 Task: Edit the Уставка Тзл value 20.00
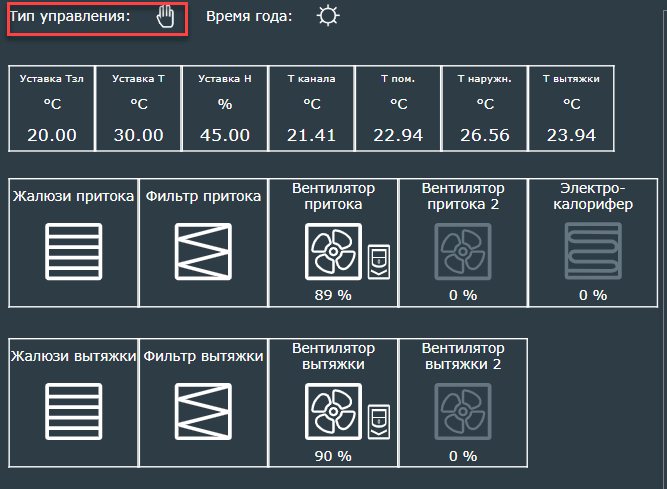(52, 135)
